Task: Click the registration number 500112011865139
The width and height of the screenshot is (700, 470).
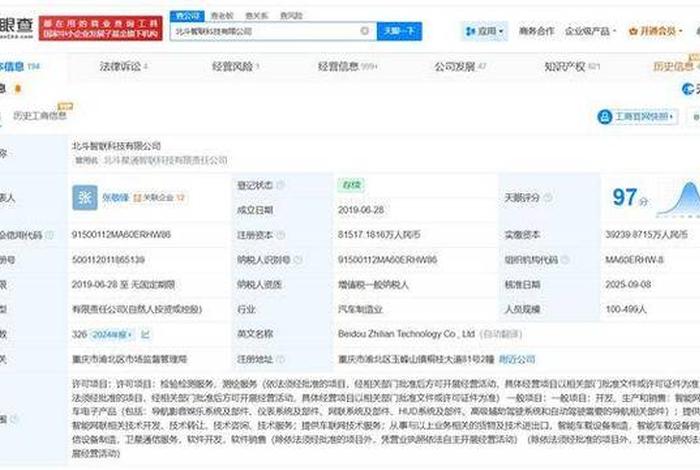Action: pyautogui.click(x=108, y=260)
